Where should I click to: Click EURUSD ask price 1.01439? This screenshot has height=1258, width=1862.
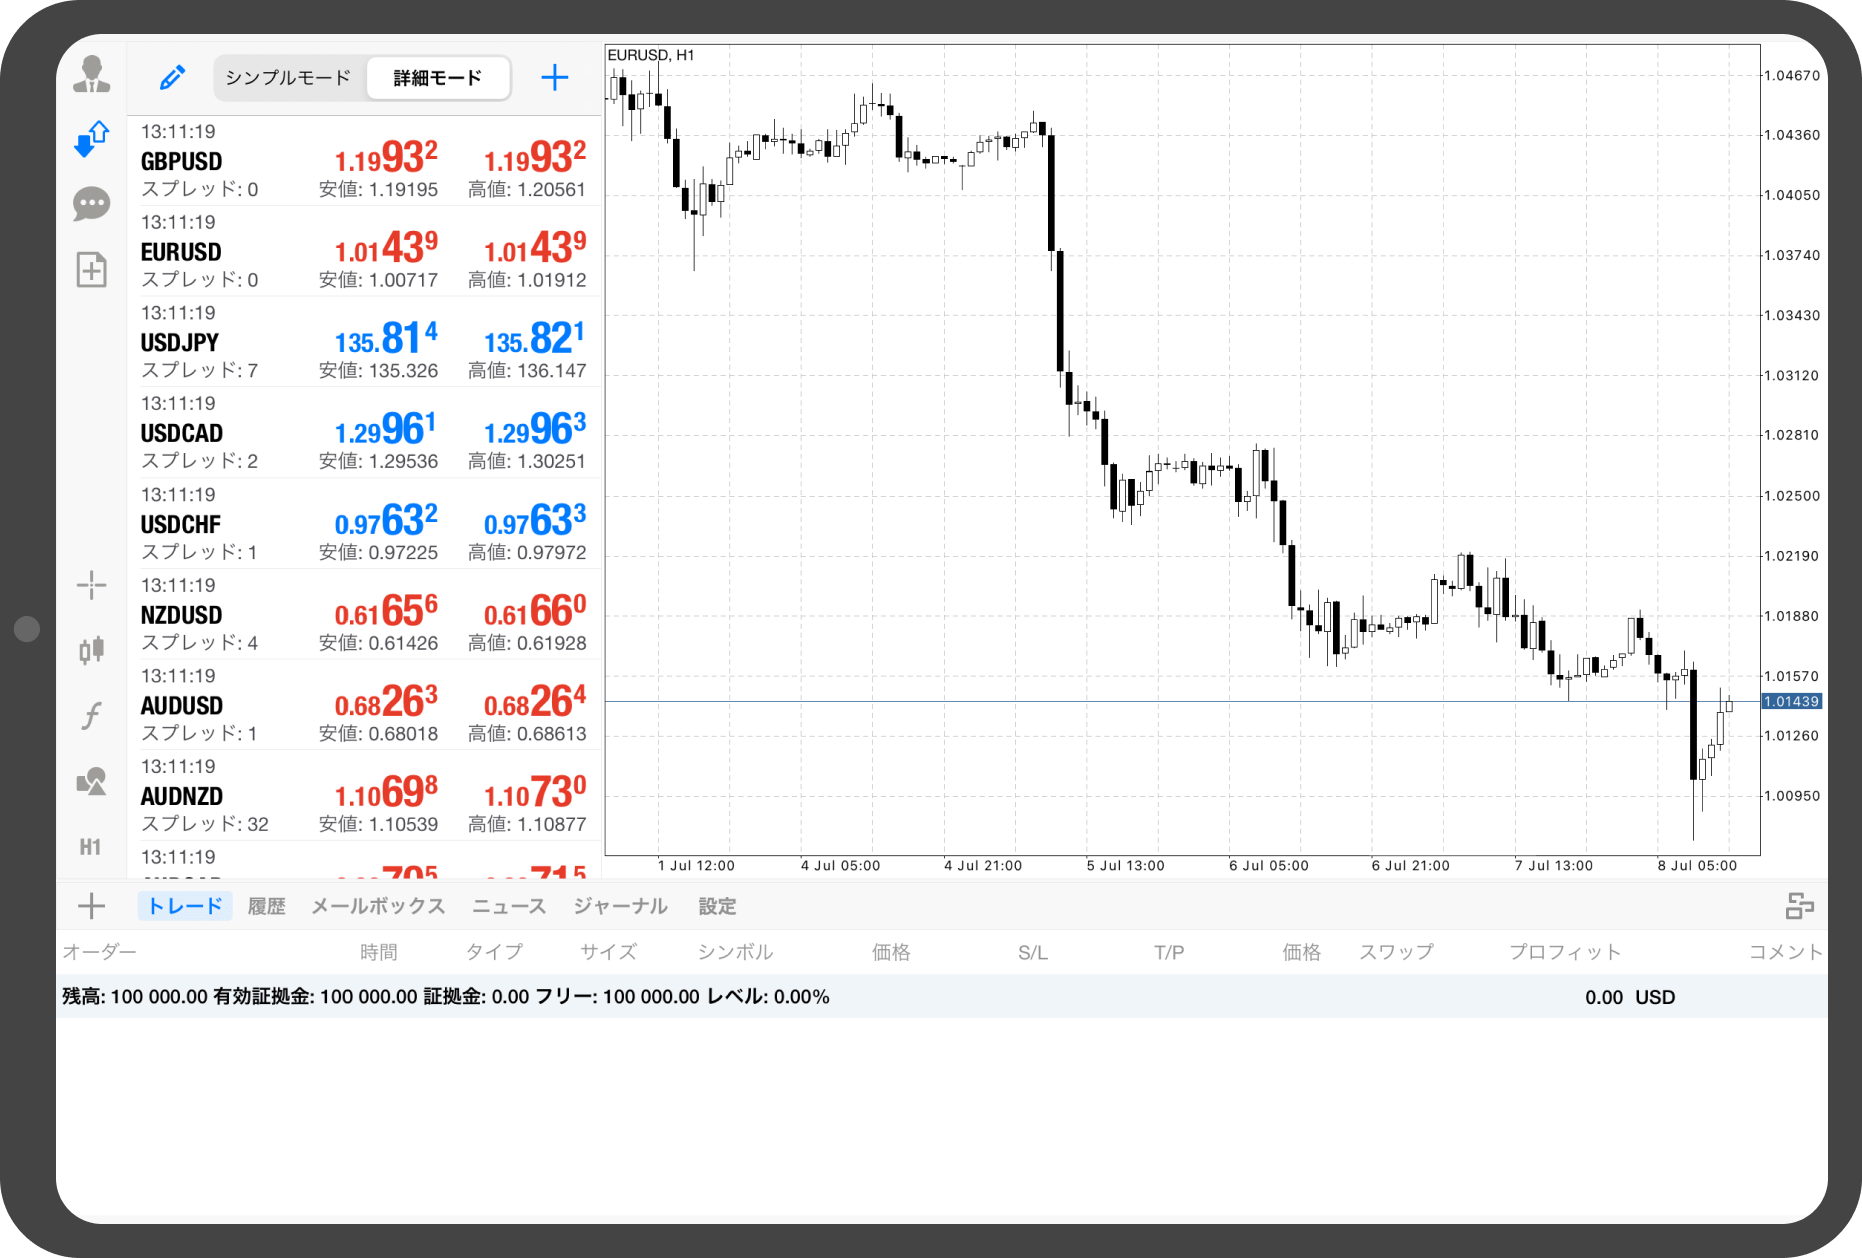[x=535, y=247]
